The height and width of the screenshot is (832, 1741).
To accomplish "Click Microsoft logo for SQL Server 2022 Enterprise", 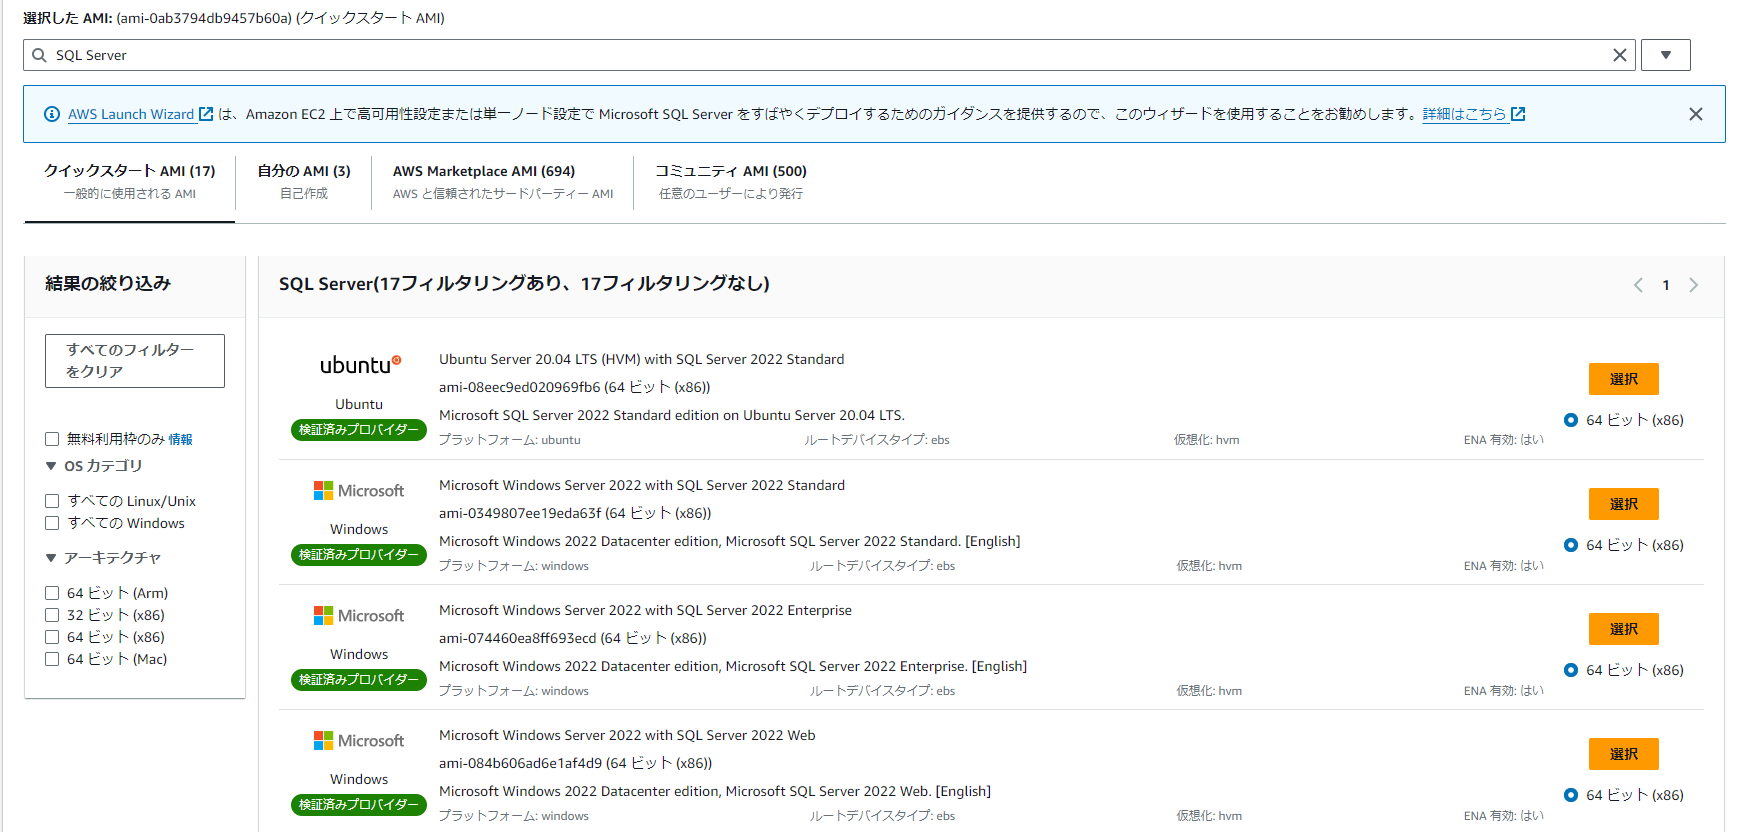I will (359, 616).
